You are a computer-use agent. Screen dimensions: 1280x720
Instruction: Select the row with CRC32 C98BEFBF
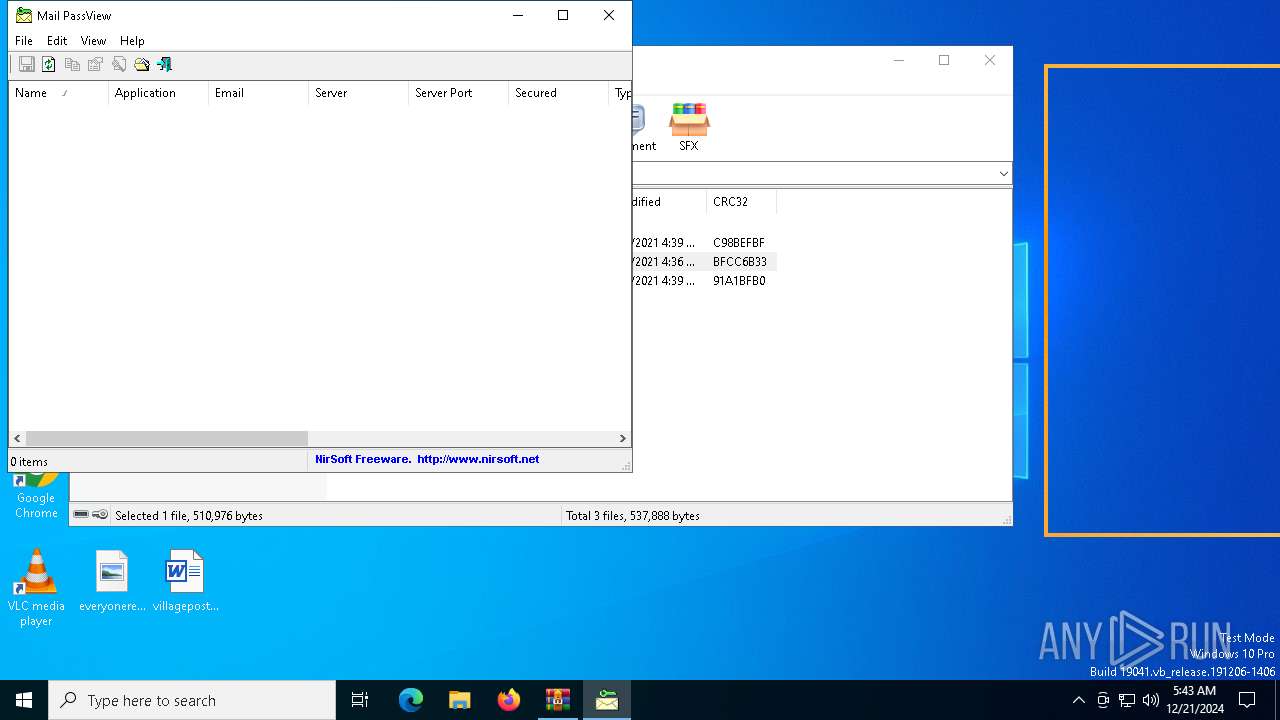pyautogui.click(x=738, y=243)
